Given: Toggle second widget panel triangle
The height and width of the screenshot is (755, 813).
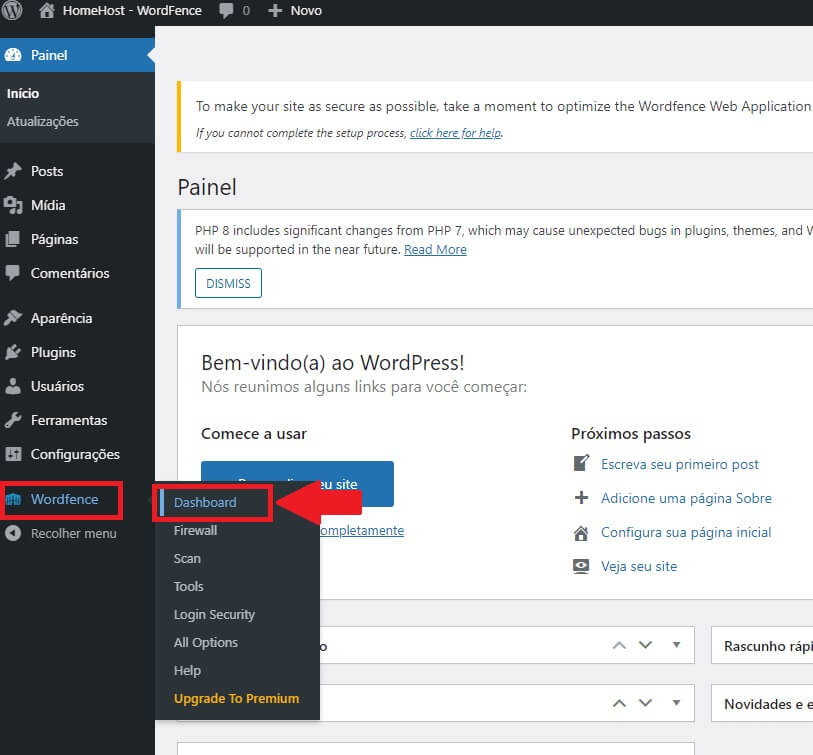Looking at the screenshot, I should tap(676, 703).
